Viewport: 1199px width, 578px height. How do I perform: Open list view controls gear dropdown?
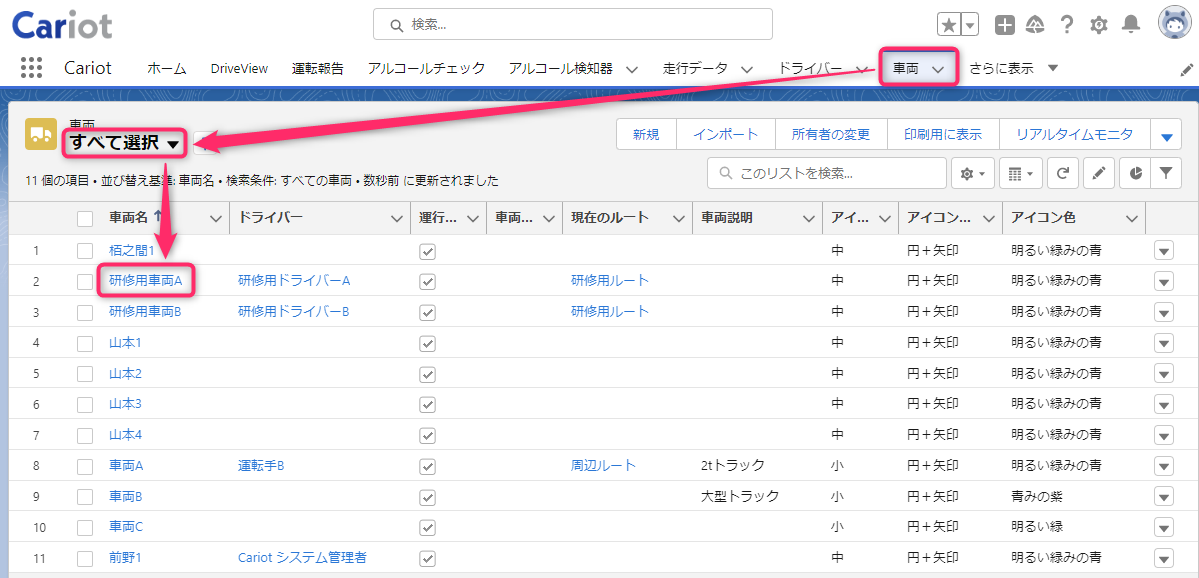point(972,174)
